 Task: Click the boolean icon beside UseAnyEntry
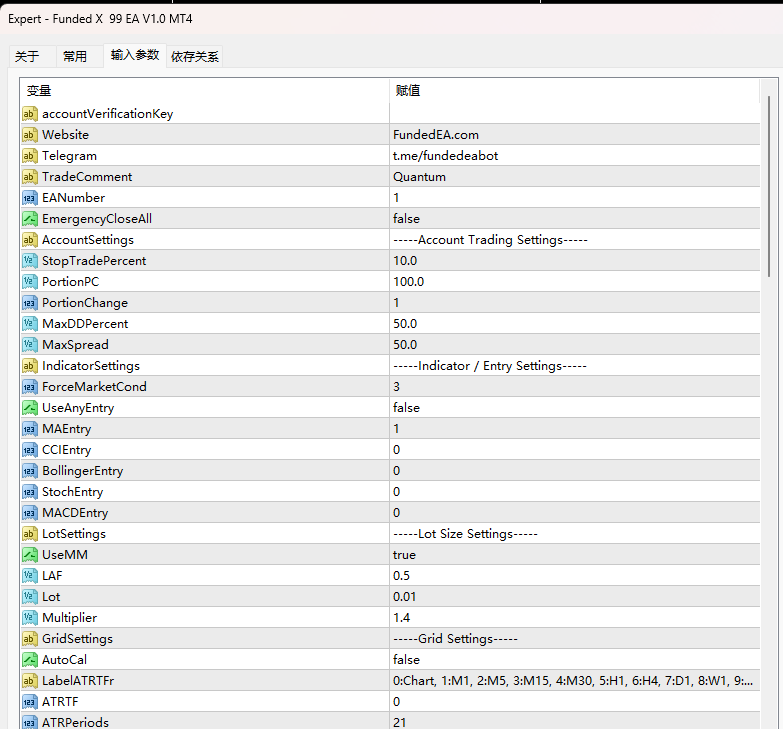[29, 407]
